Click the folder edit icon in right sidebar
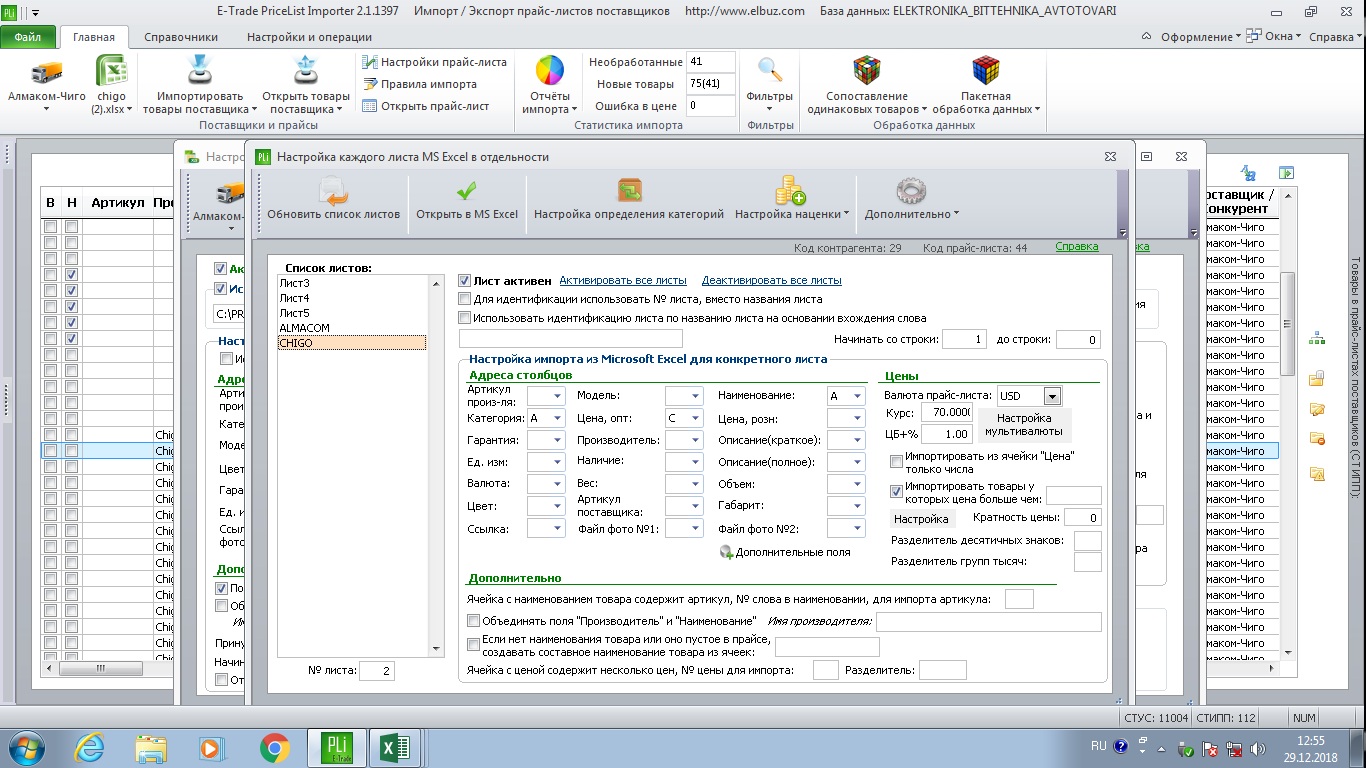This screenshot has width=1366, height=768. [1317, 409]
